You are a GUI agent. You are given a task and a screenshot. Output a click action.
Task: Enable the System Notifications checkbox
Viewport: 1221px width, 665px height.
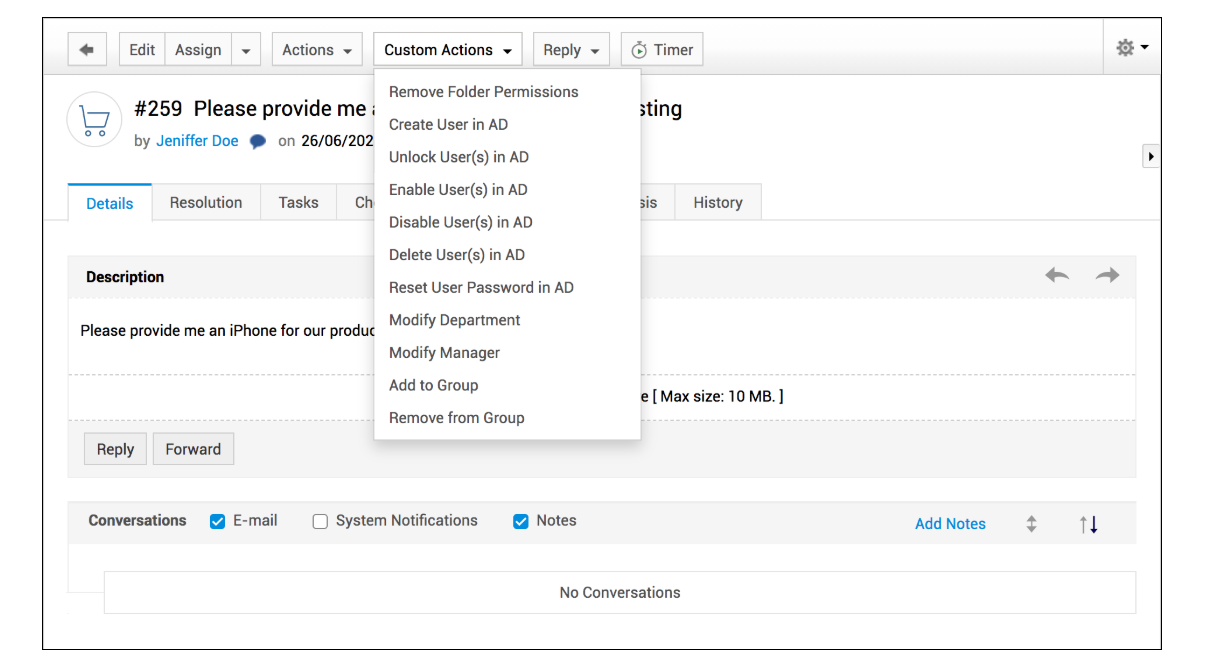pyautogui.click(x=320, y=521)
